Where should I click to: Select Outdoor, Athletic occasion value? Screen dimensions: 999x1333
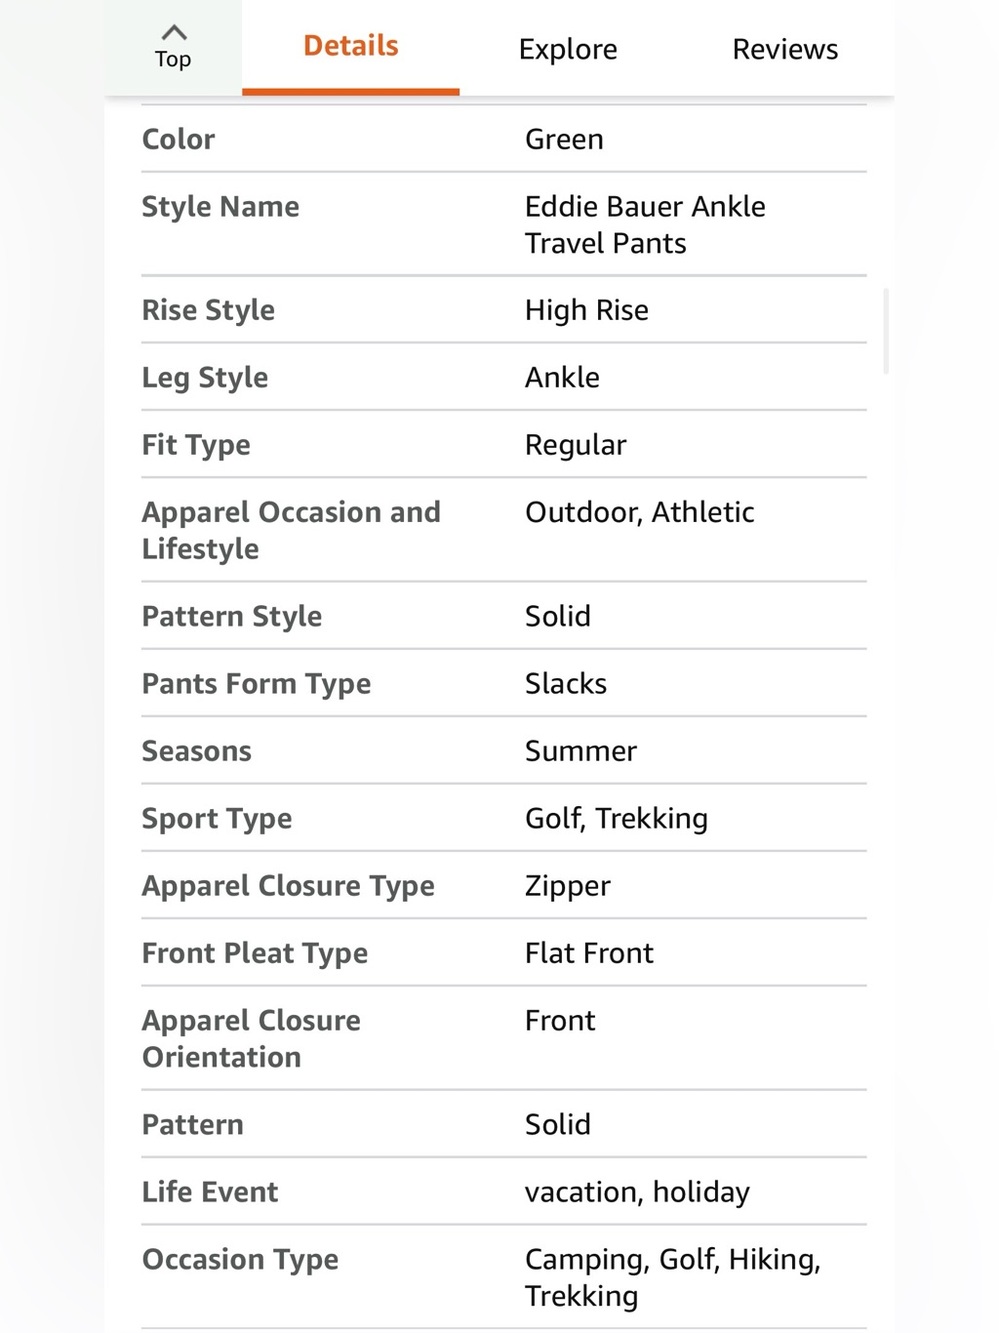point(640,512)
